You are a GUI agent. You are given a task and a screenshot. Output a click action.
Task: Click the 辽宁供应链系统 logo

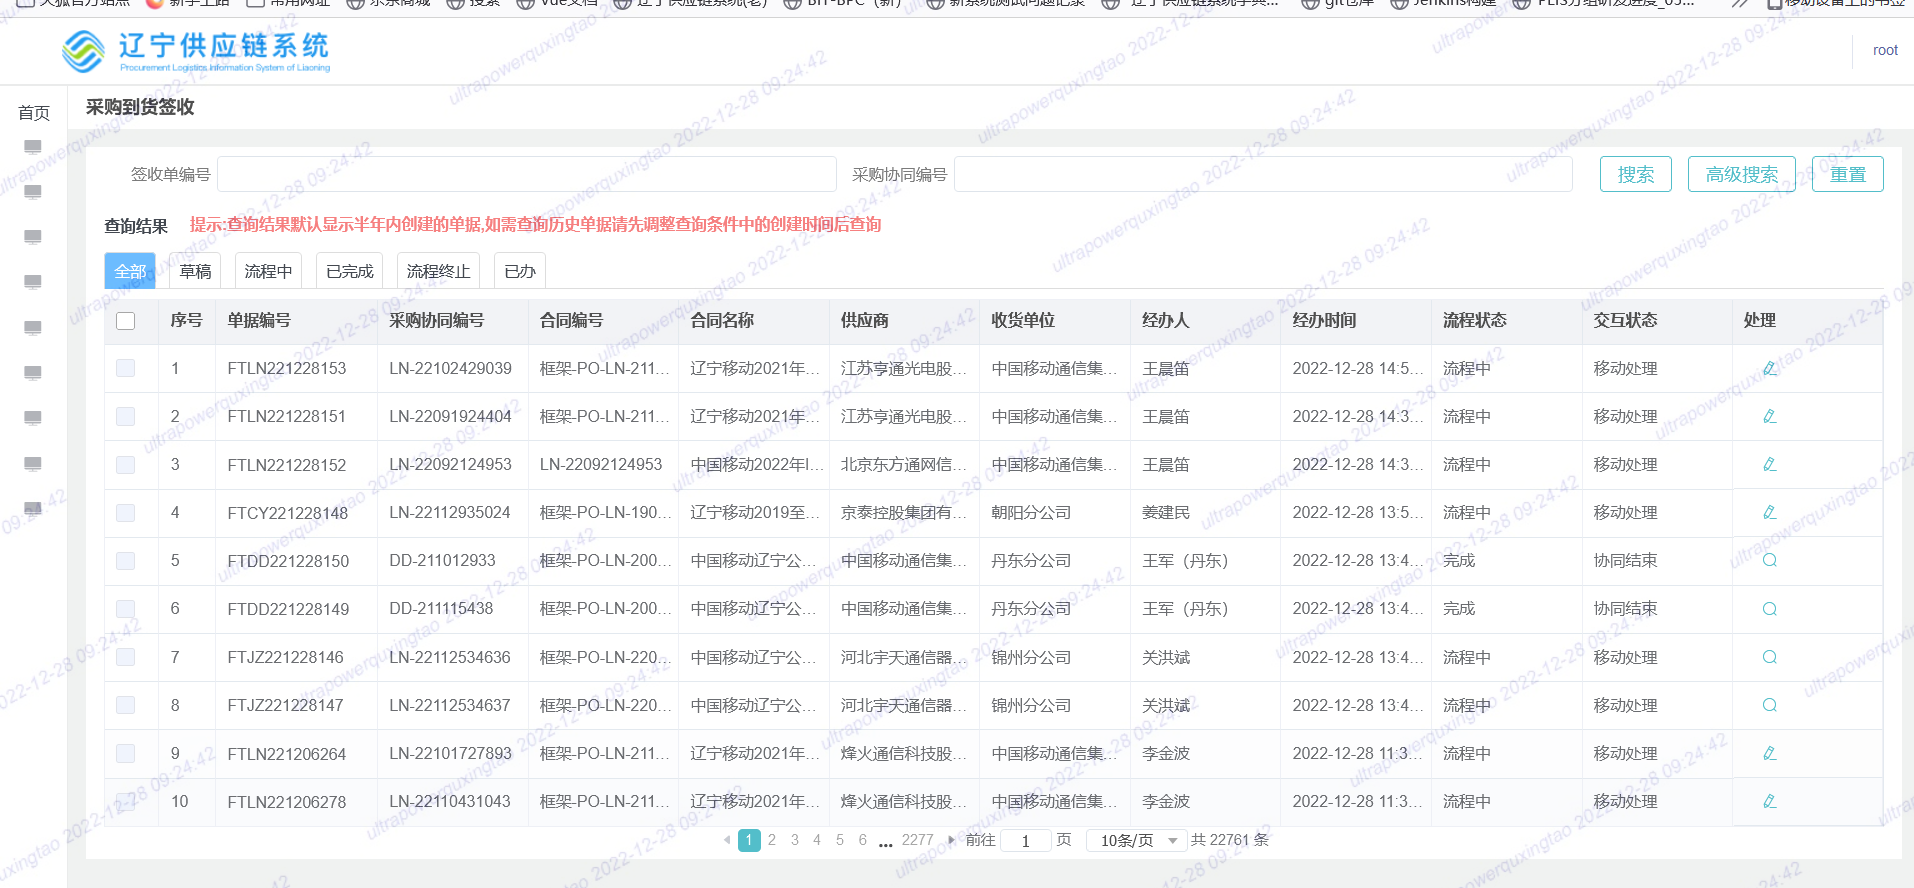click(x=196, y=50)
